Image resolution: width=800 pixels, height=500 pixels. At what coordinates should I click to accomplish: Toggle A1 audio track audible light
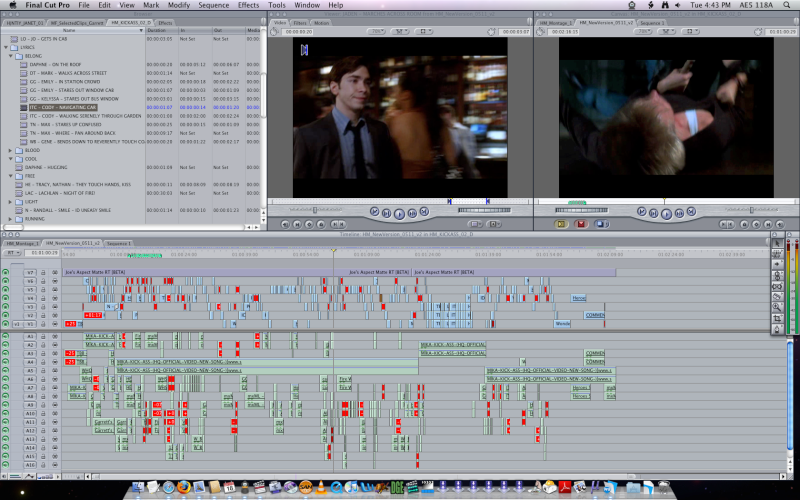(6, 336)
